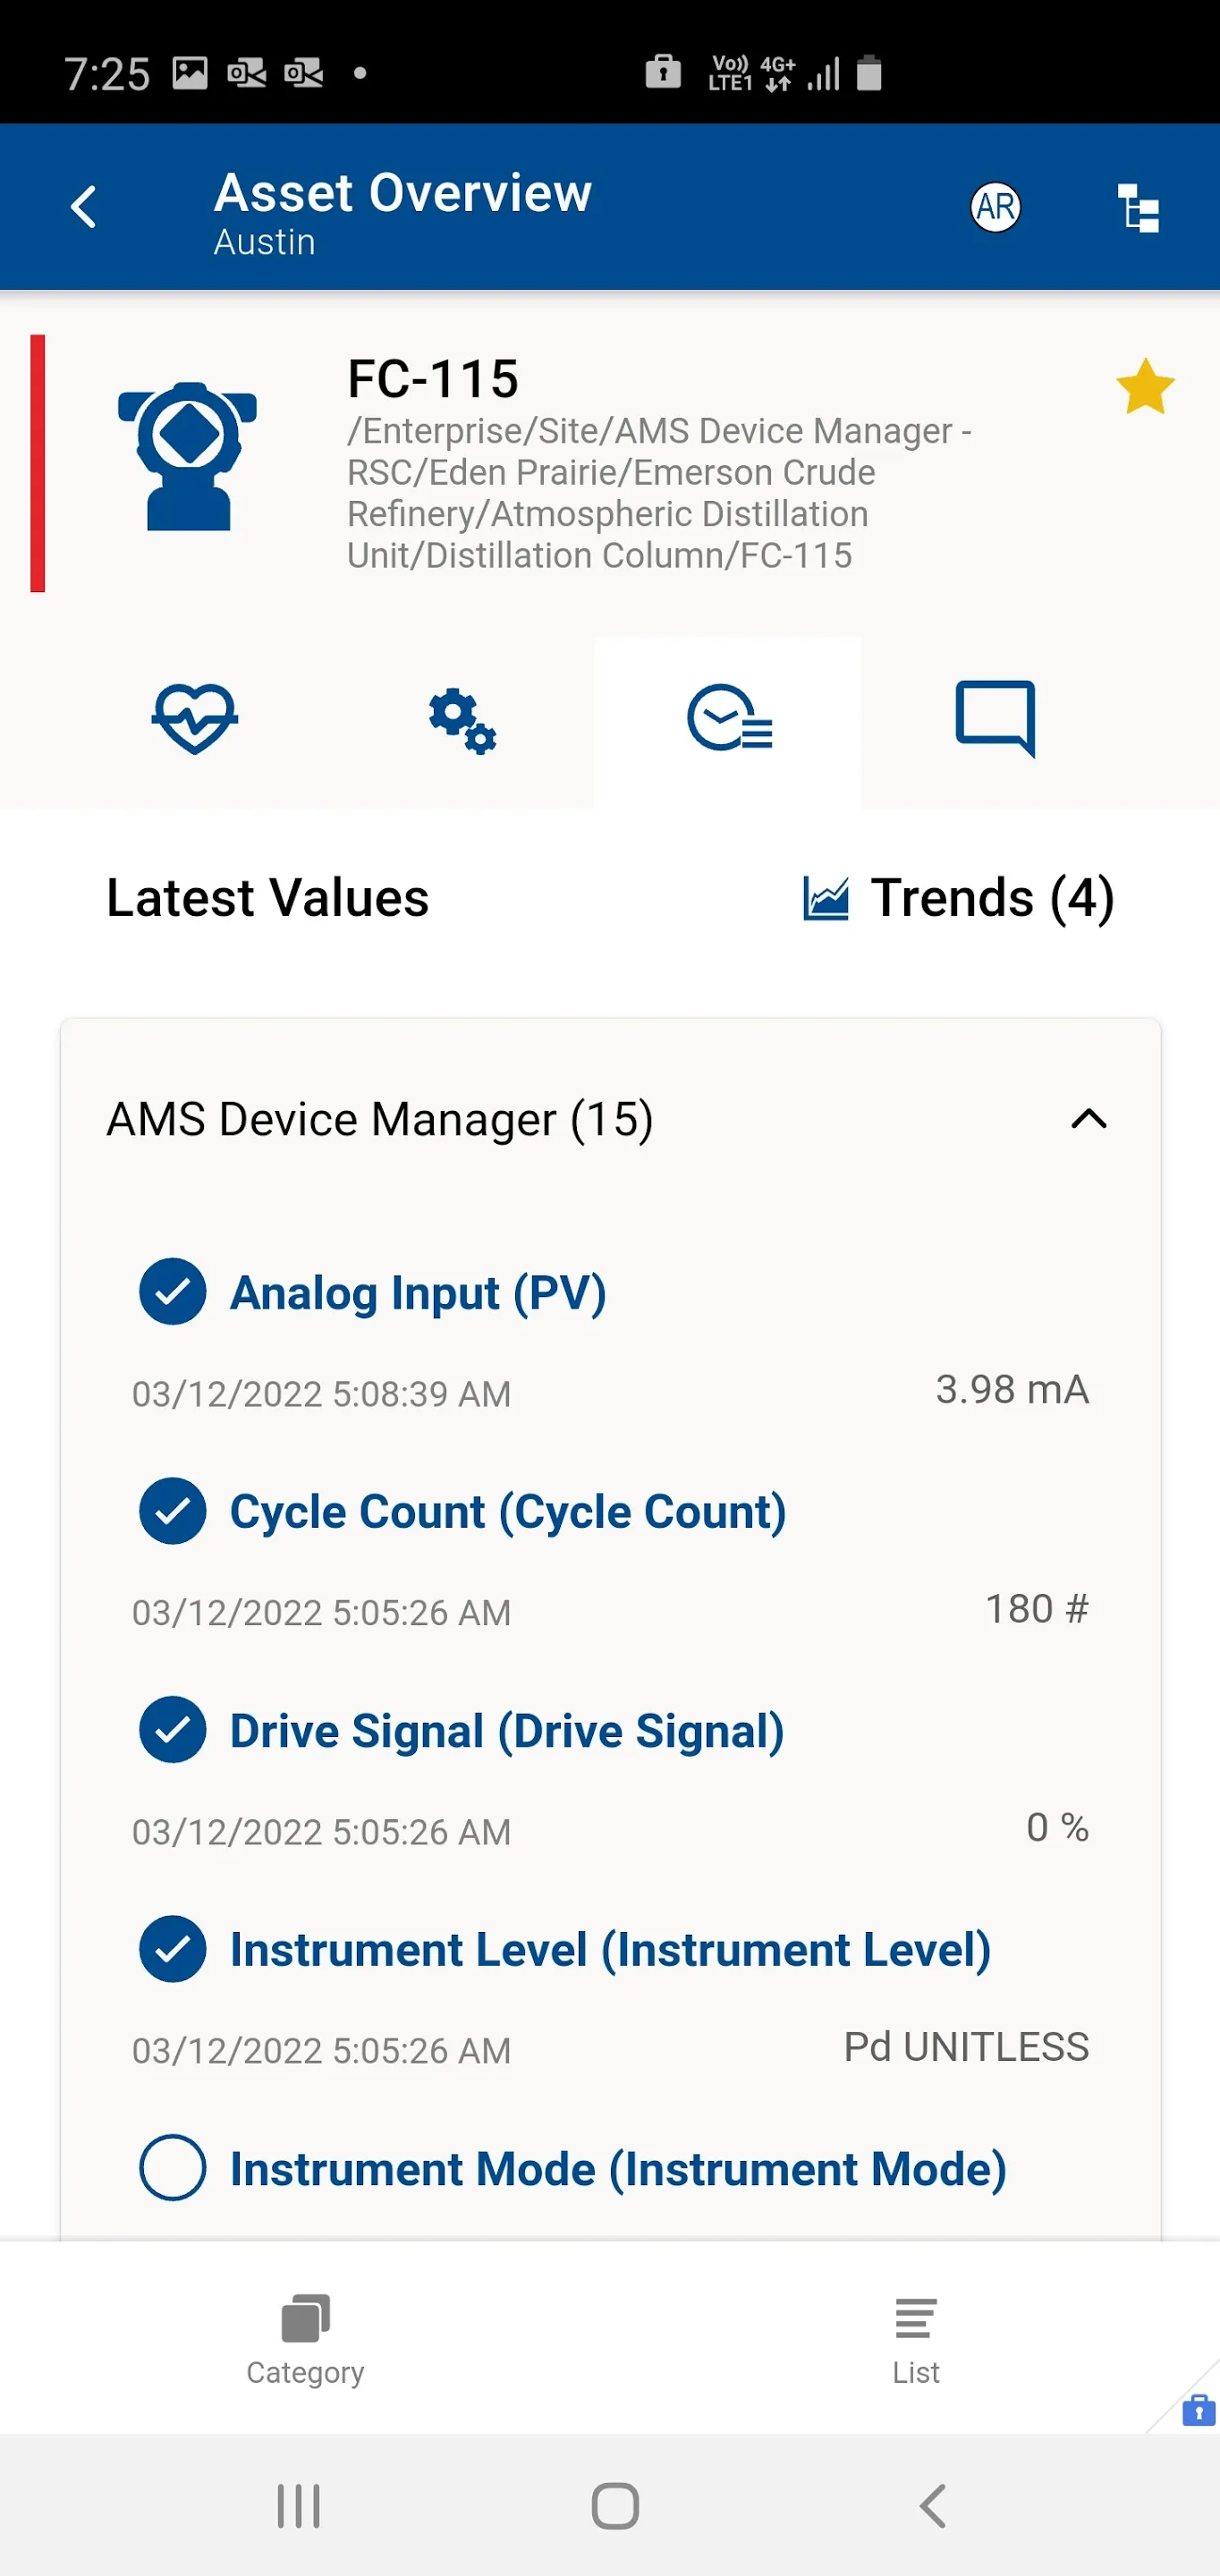Go back using the header arrow
The image size is (1220, 2576).
[x=84, y=207]
